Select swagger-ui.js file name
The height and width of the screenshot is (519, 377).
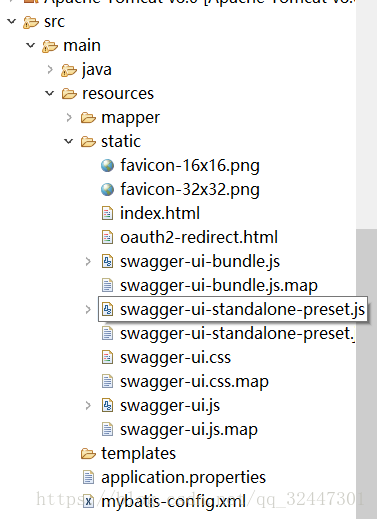click(170, 406)
